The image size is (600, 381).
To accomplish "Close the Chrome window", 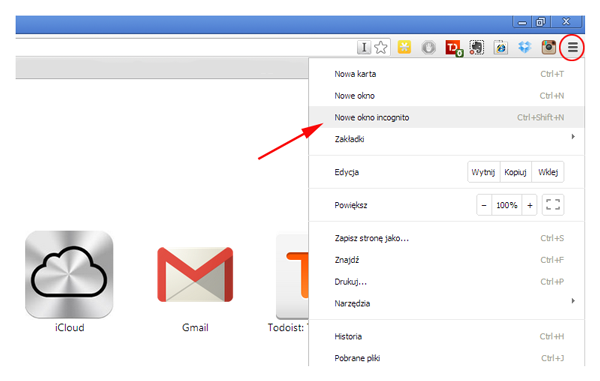I will click(566, 22).
